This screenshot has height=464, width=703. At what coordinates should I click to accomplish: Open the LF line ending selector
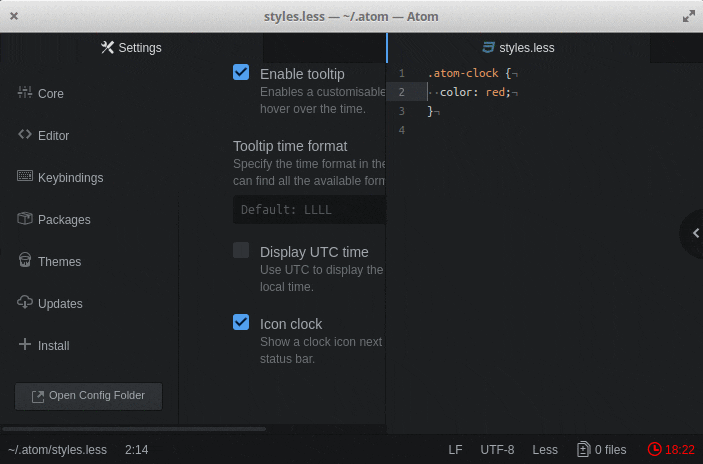(x=455, y=450)
